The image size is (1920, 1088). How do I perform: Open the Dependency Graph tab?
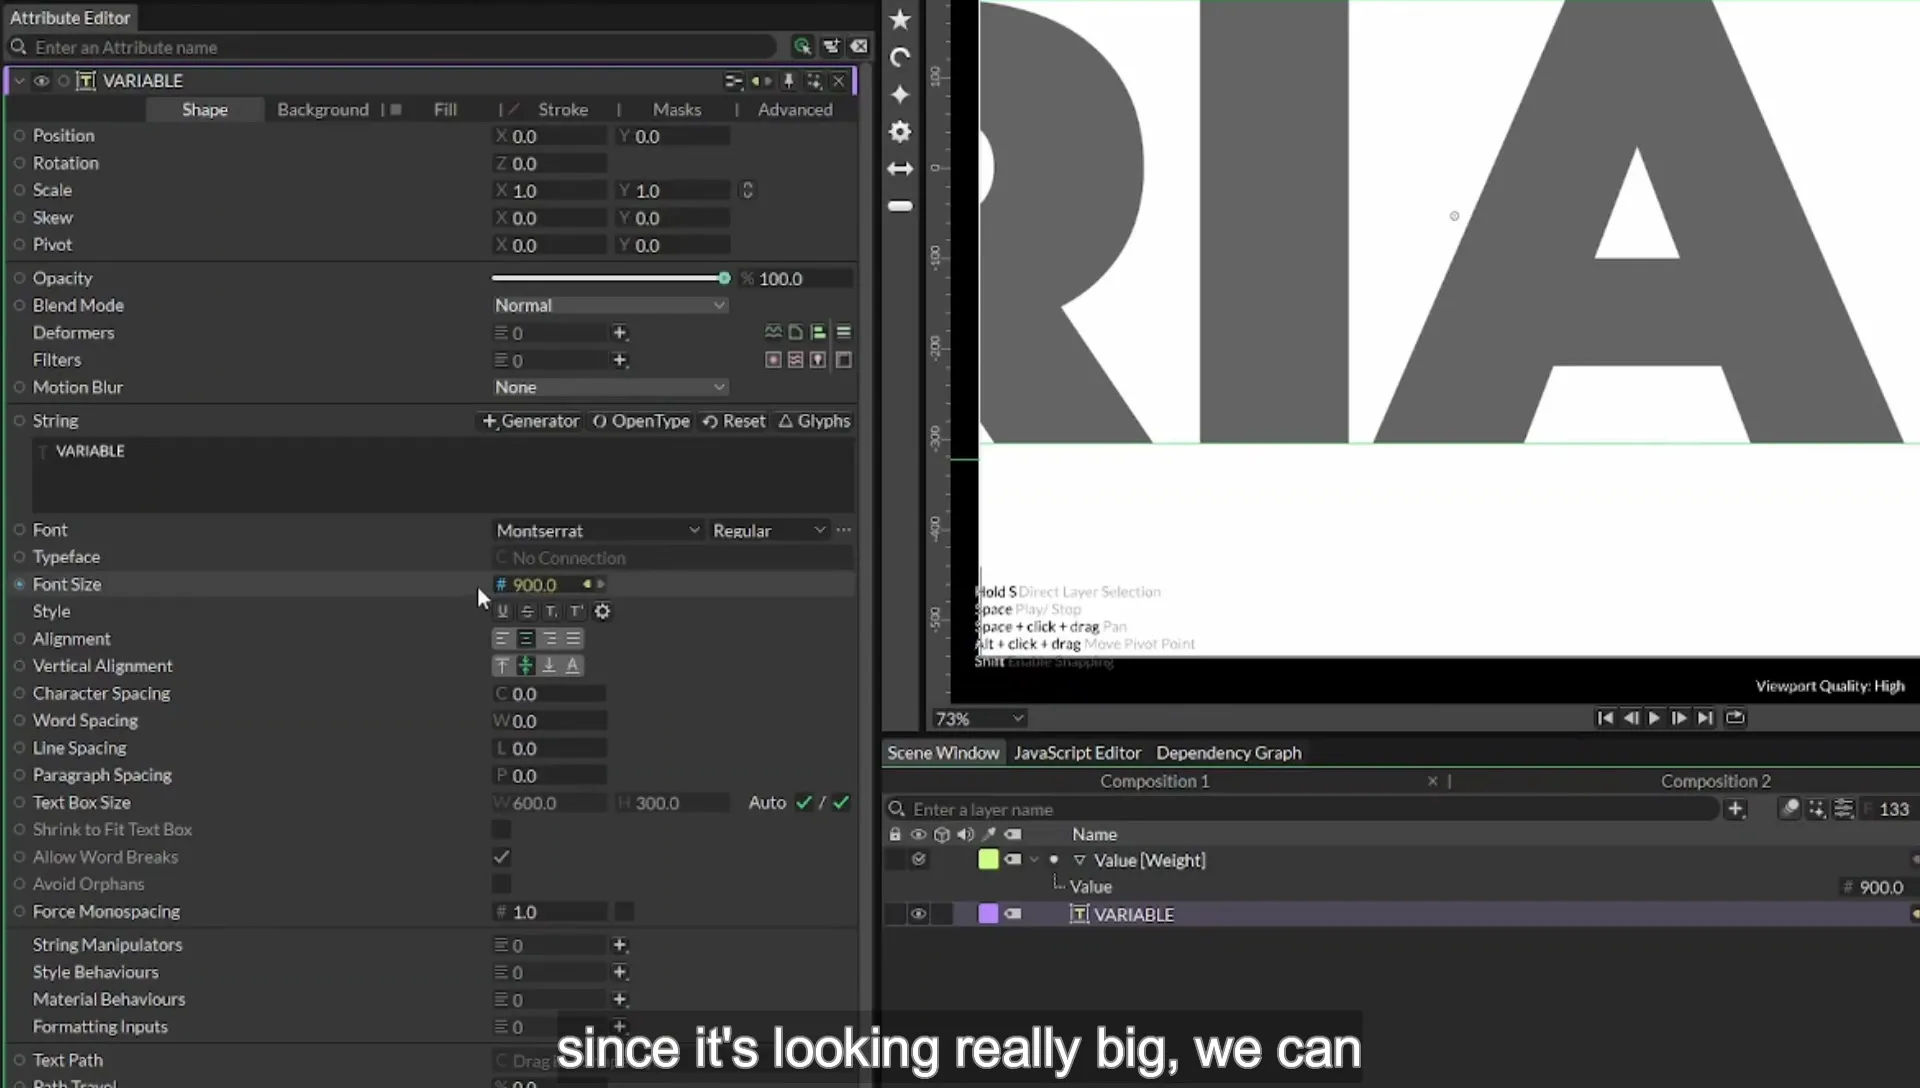(x=1229, y=753)
